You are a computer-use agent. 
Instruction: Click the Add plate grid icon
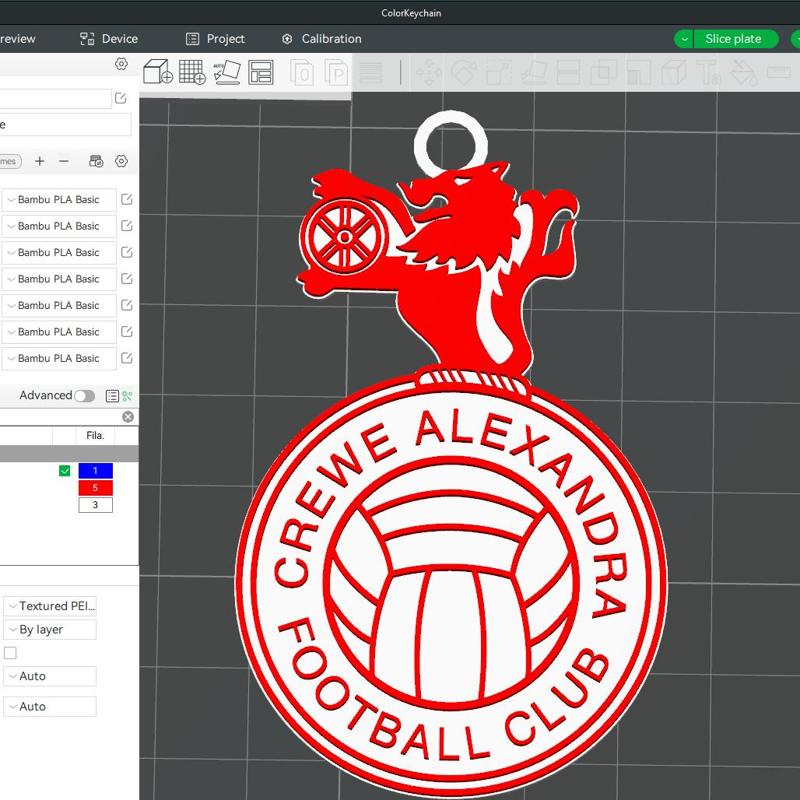192,72
